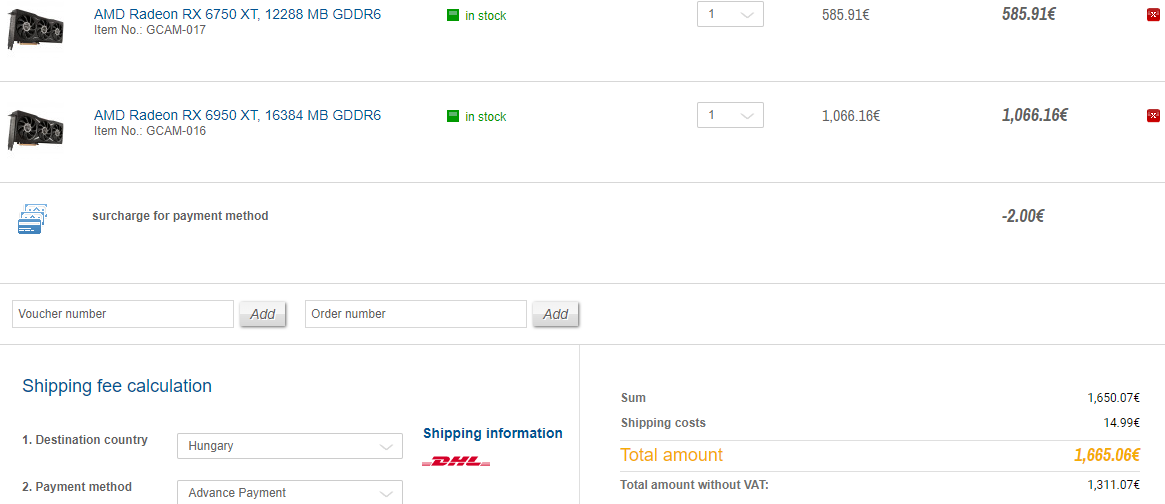Open quantity dropdown for RX 6750 XT

point(730,14)
